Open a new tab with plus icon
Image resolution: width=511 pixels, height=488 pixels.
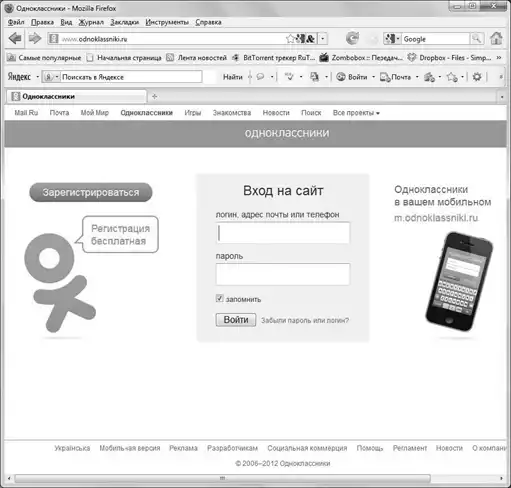pyautogui.click(x=154, y=97)
